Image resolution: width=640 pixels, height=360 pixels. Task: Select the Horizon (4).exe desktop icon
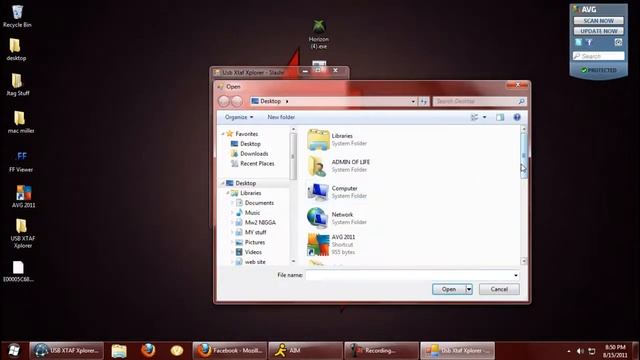319,26
